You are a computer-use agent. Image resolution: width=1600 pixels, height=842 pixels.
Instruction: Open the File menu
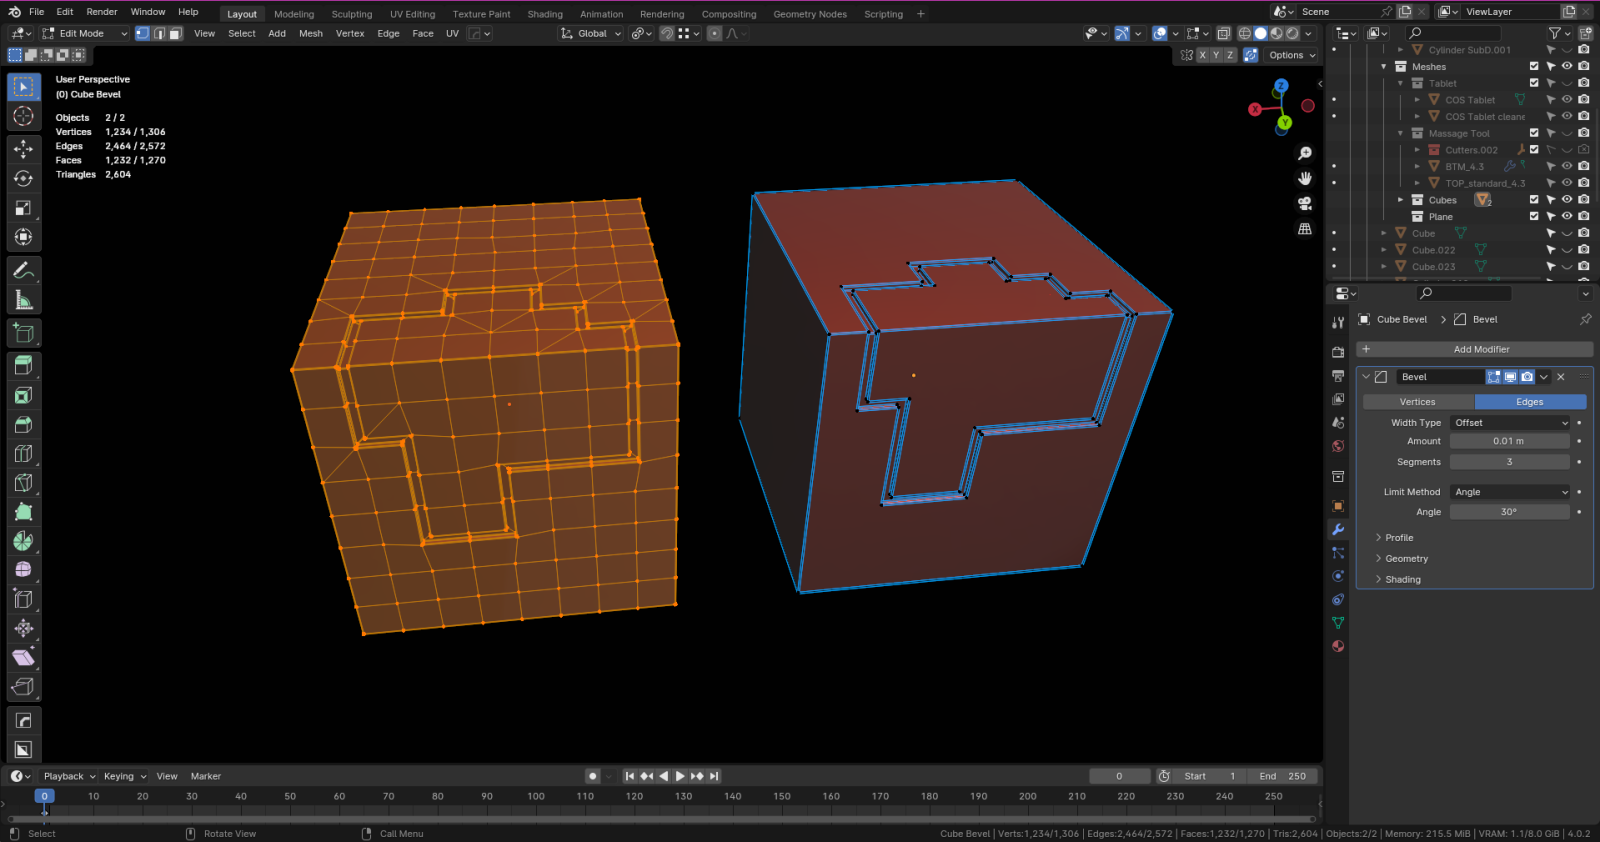pos(37,12)
